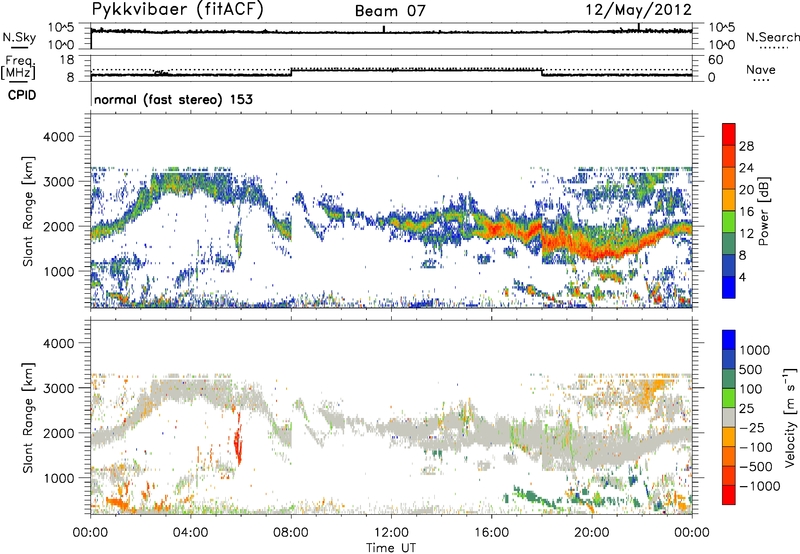Click the "18" frequency axis tick label
Screen dimensions: 800x554
click(x=67, y=60)
